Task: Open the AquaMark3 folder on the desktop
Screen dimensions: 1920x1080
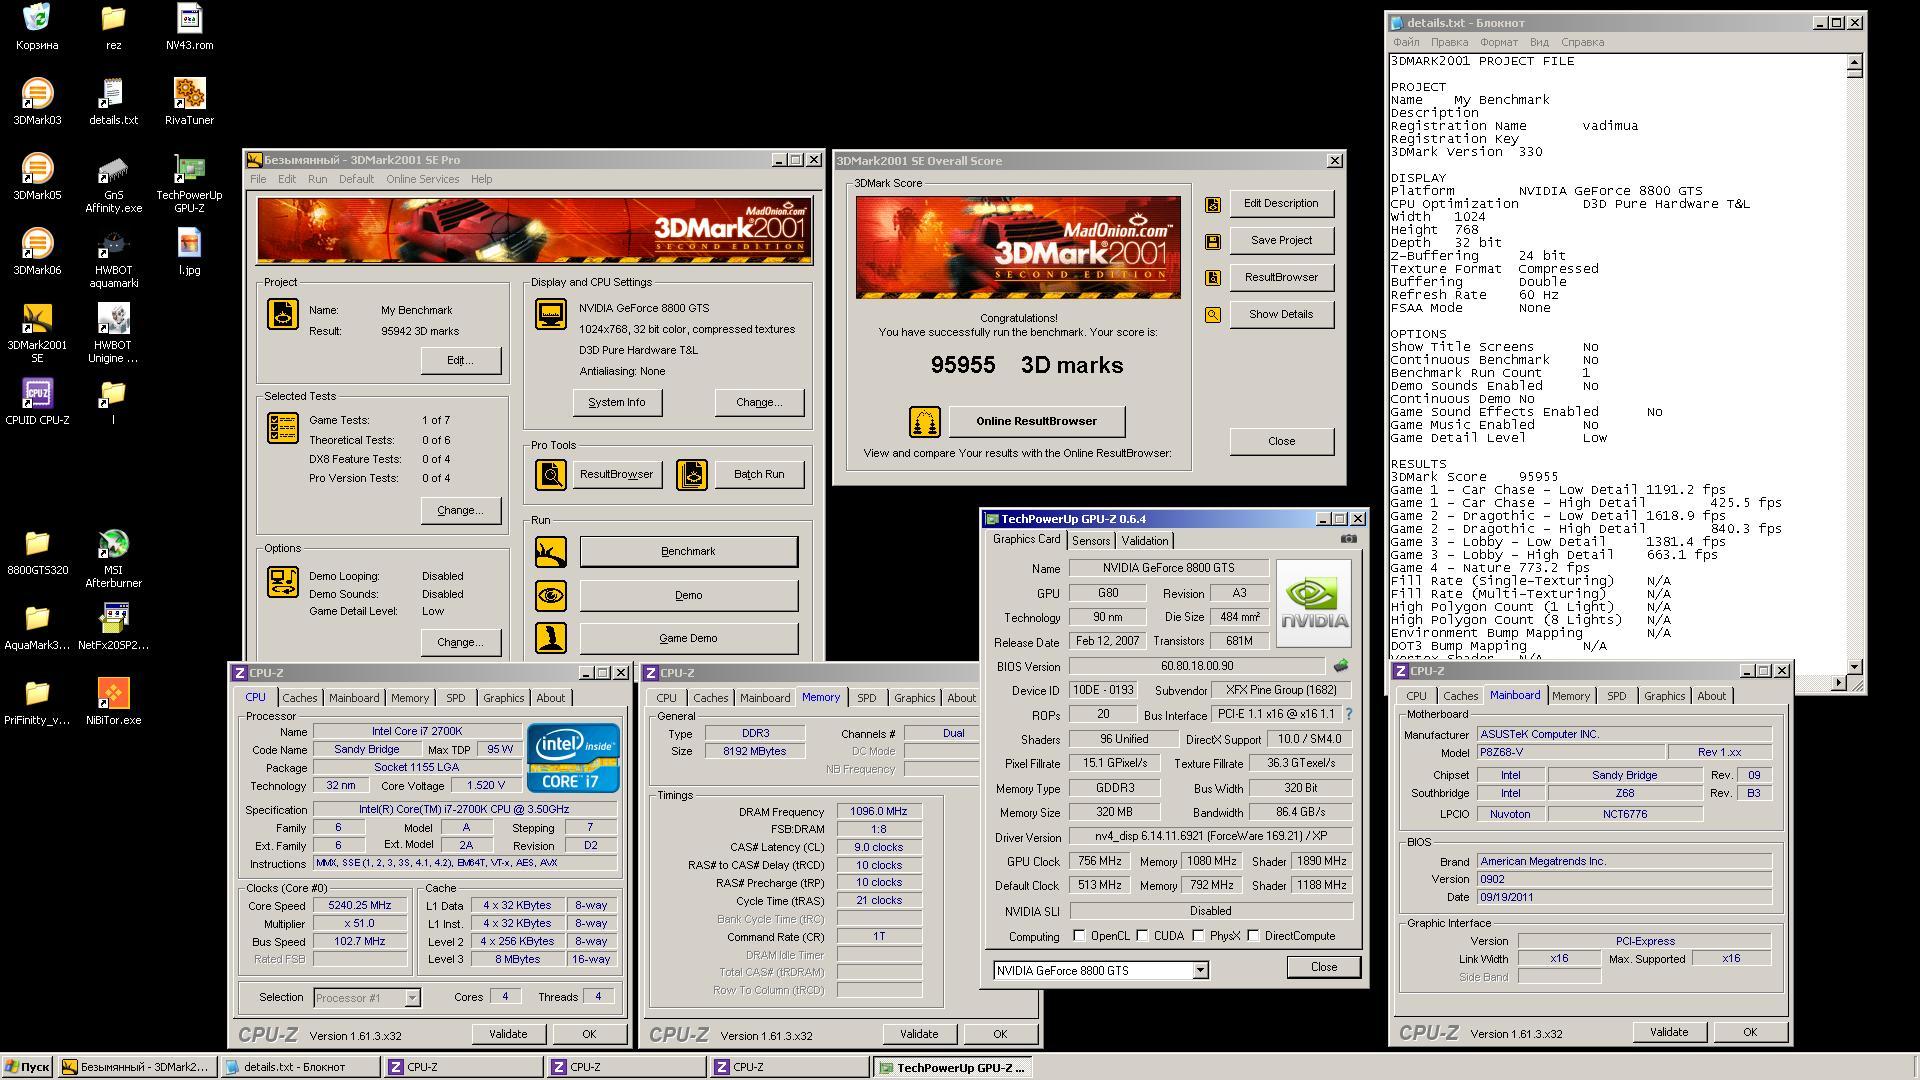Action: tap(37, 627)
